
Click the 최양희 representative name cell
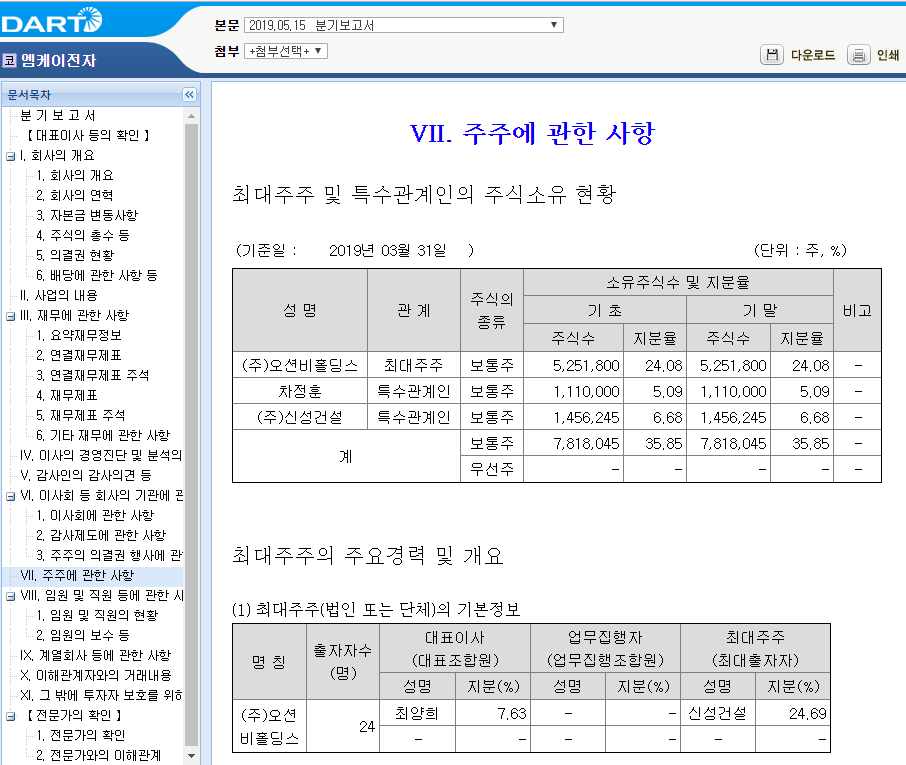click(x=417, y=714)
